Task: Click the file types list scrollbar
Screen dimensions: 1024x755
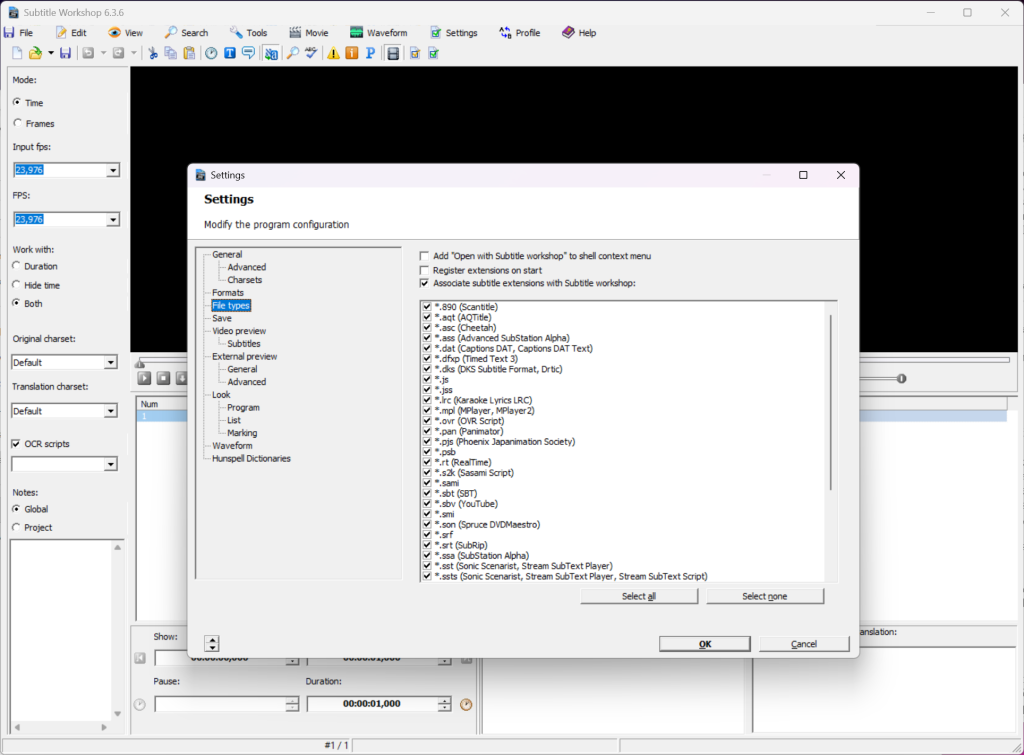Action: (831, 402)
